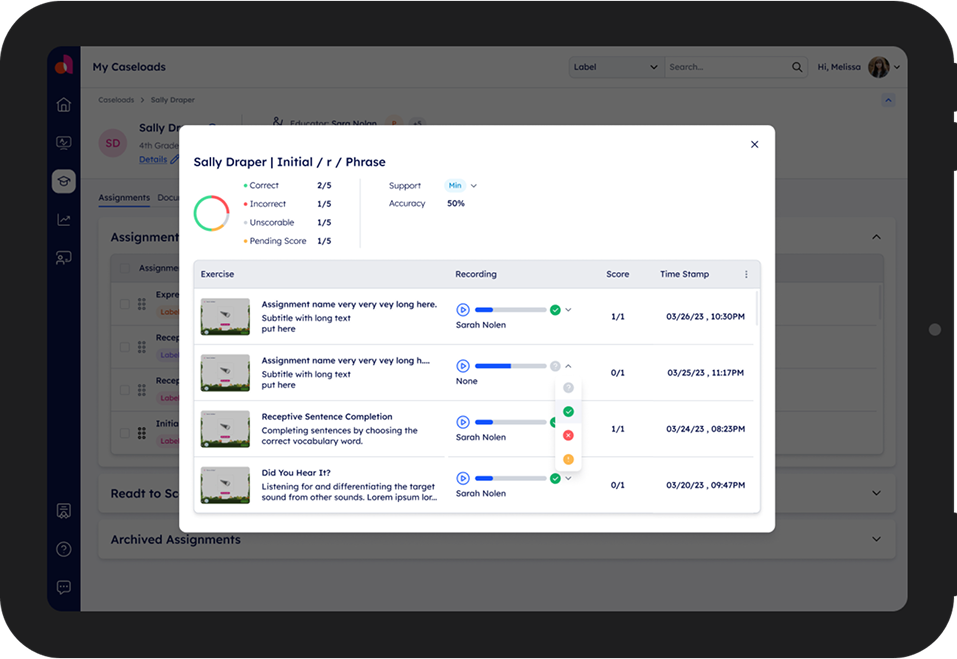Play the first assignment's recording

462,310
